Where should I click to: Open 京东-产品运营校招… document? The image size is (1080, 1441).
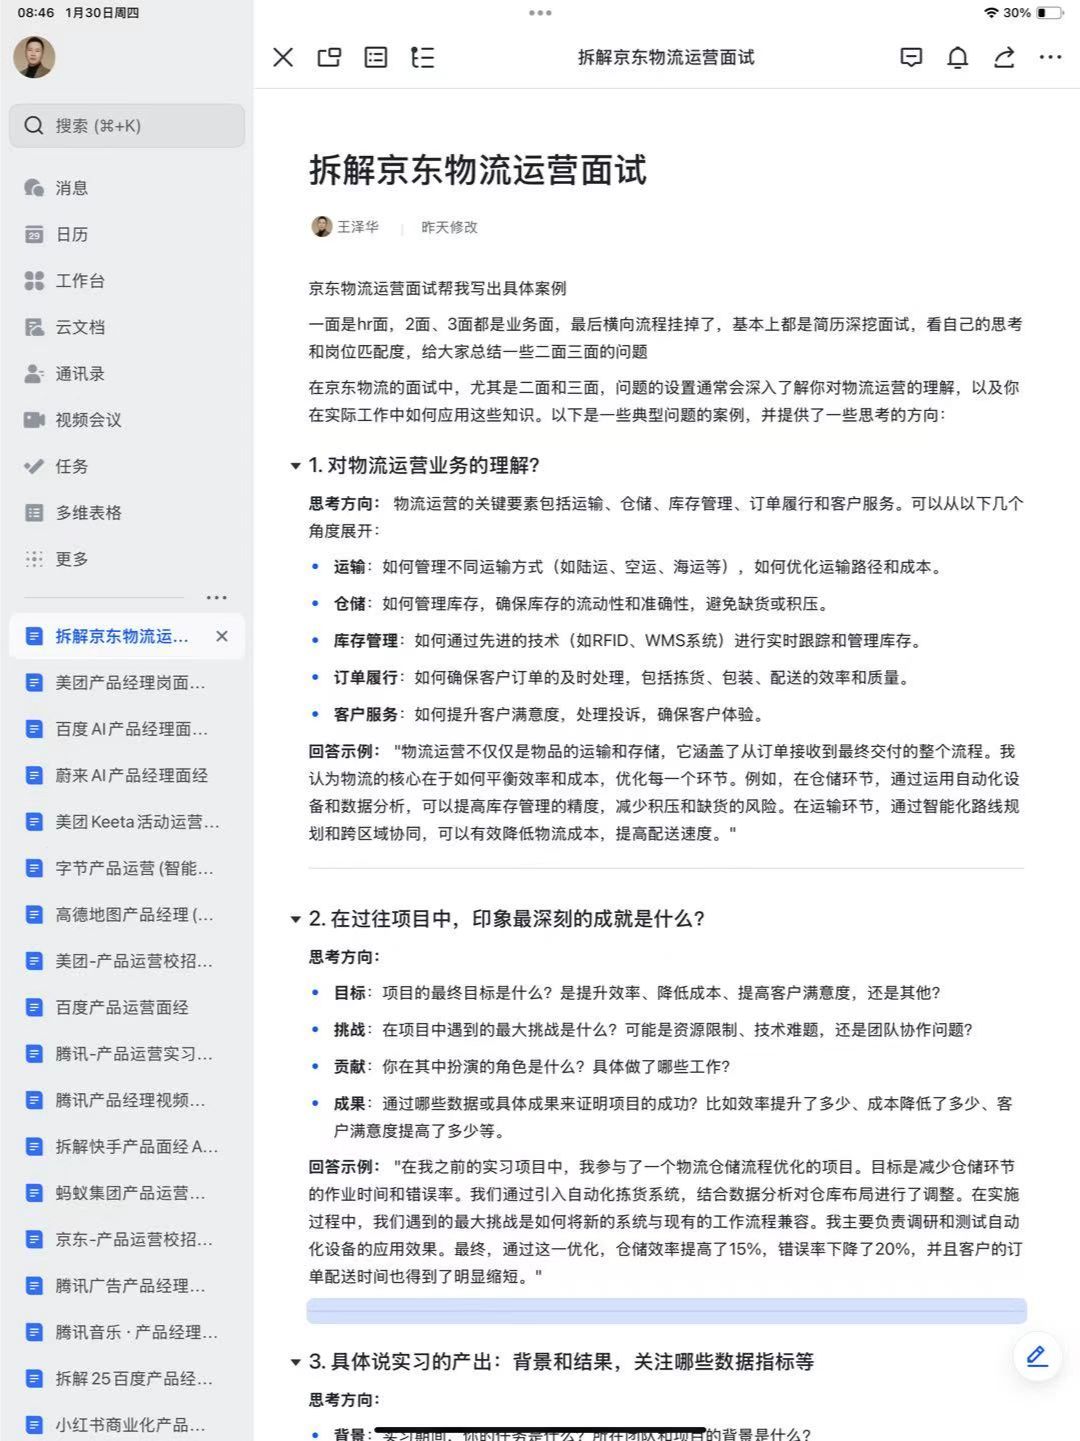tap(127, 1239)
